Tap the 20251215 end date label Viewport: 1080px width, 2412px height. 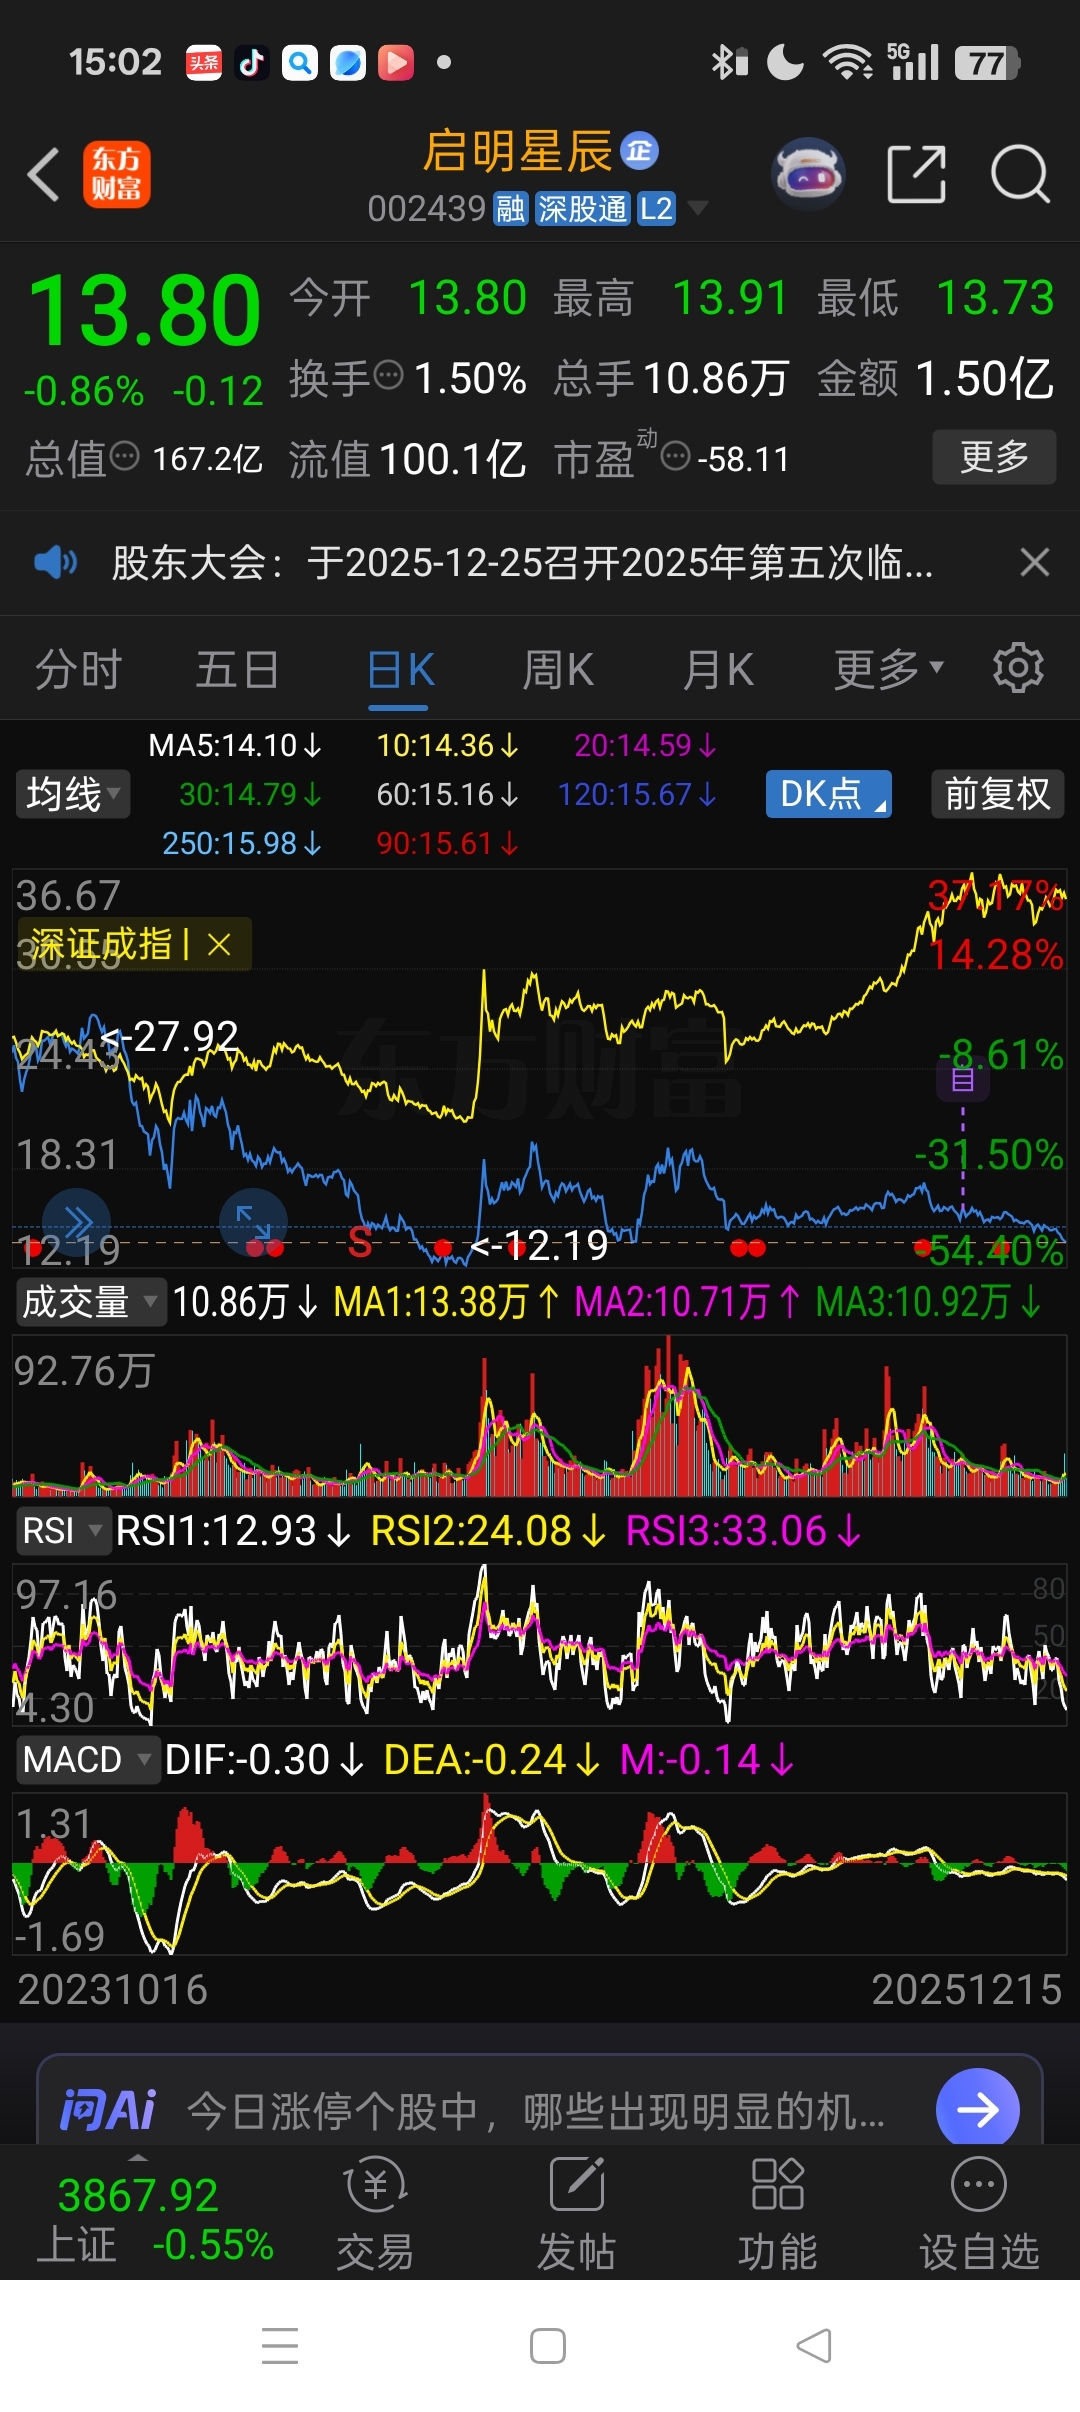(966, 1990)
